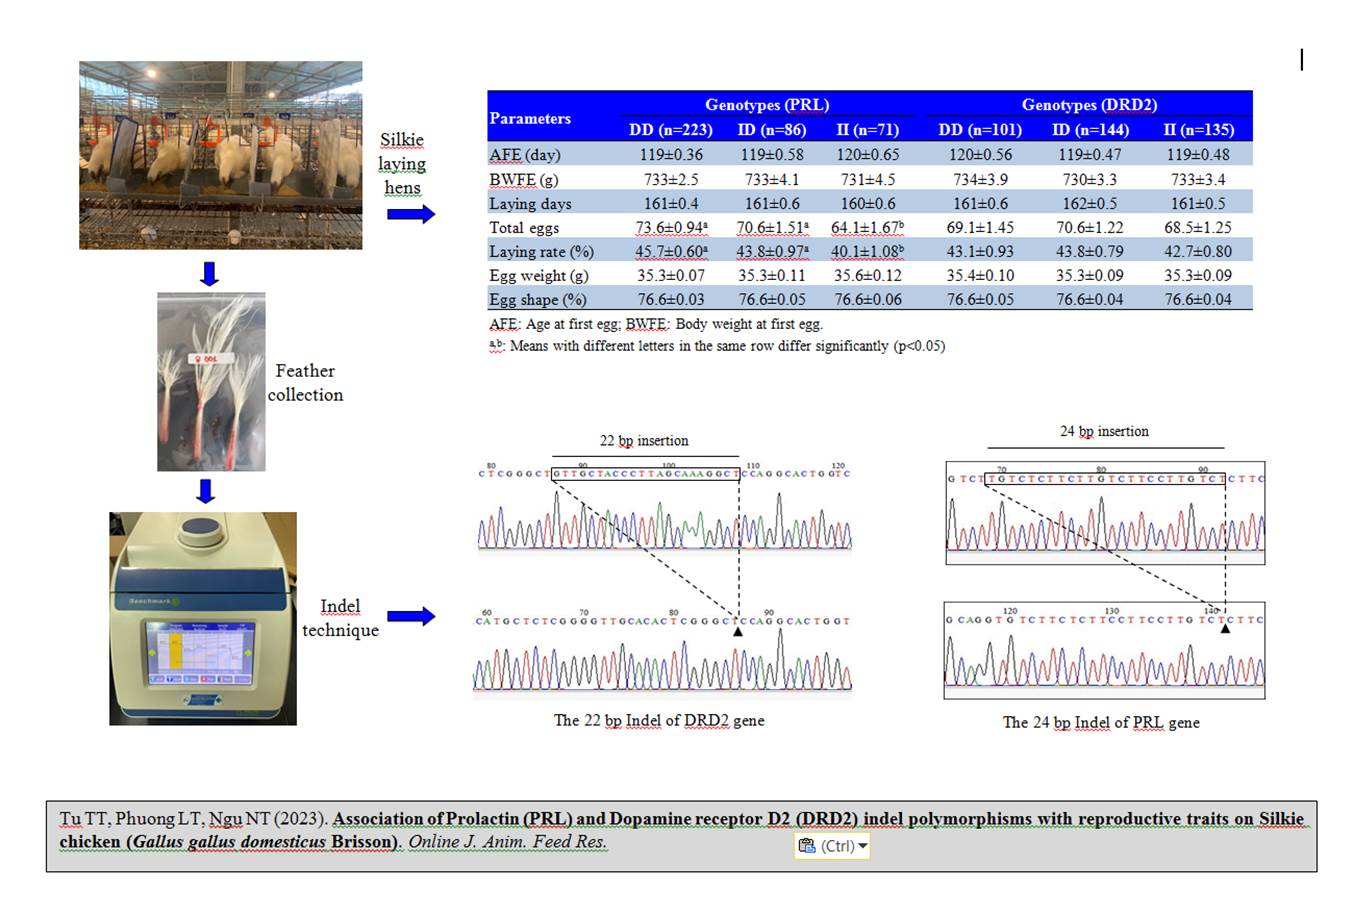Click the Genotypes (DRD2) table header

(1088, 104)
